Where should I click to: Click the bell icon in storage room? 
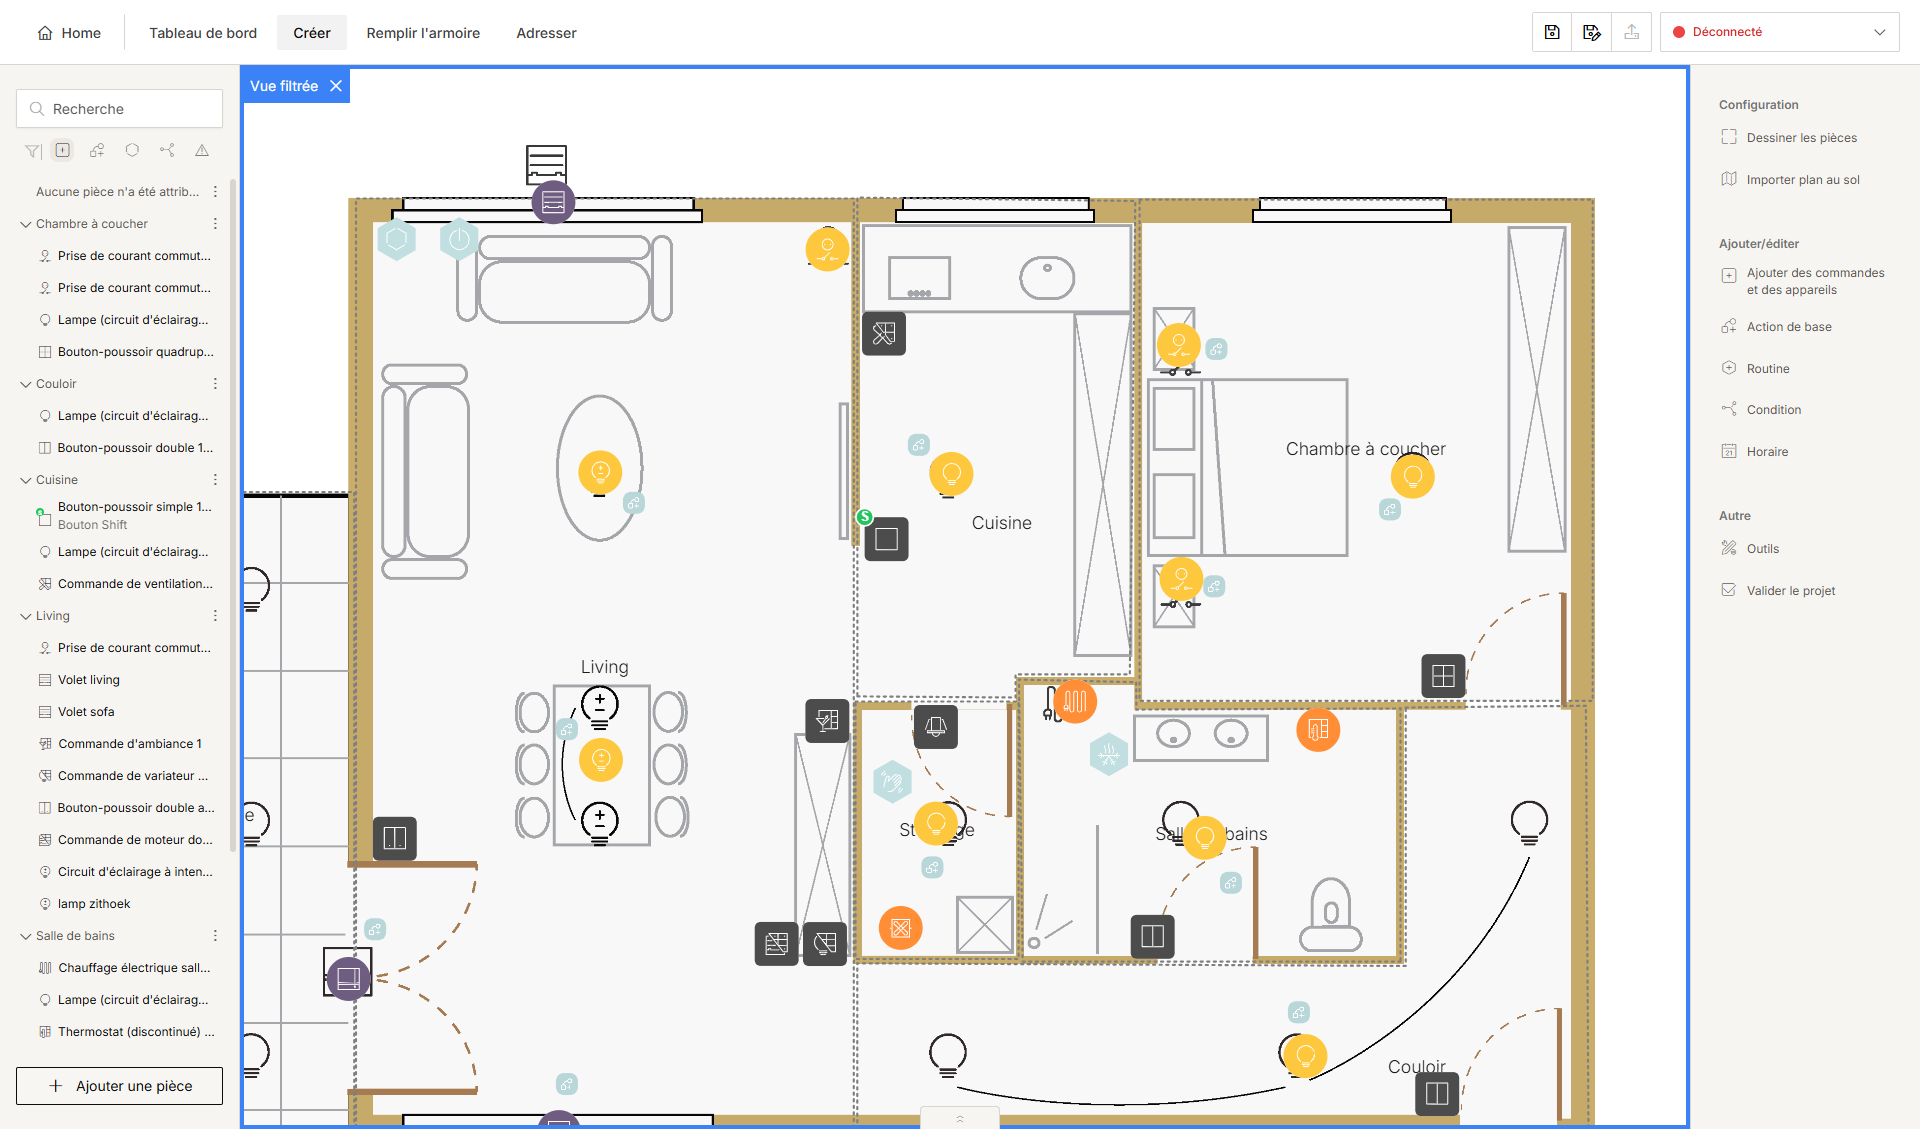[x=936, y=727]
